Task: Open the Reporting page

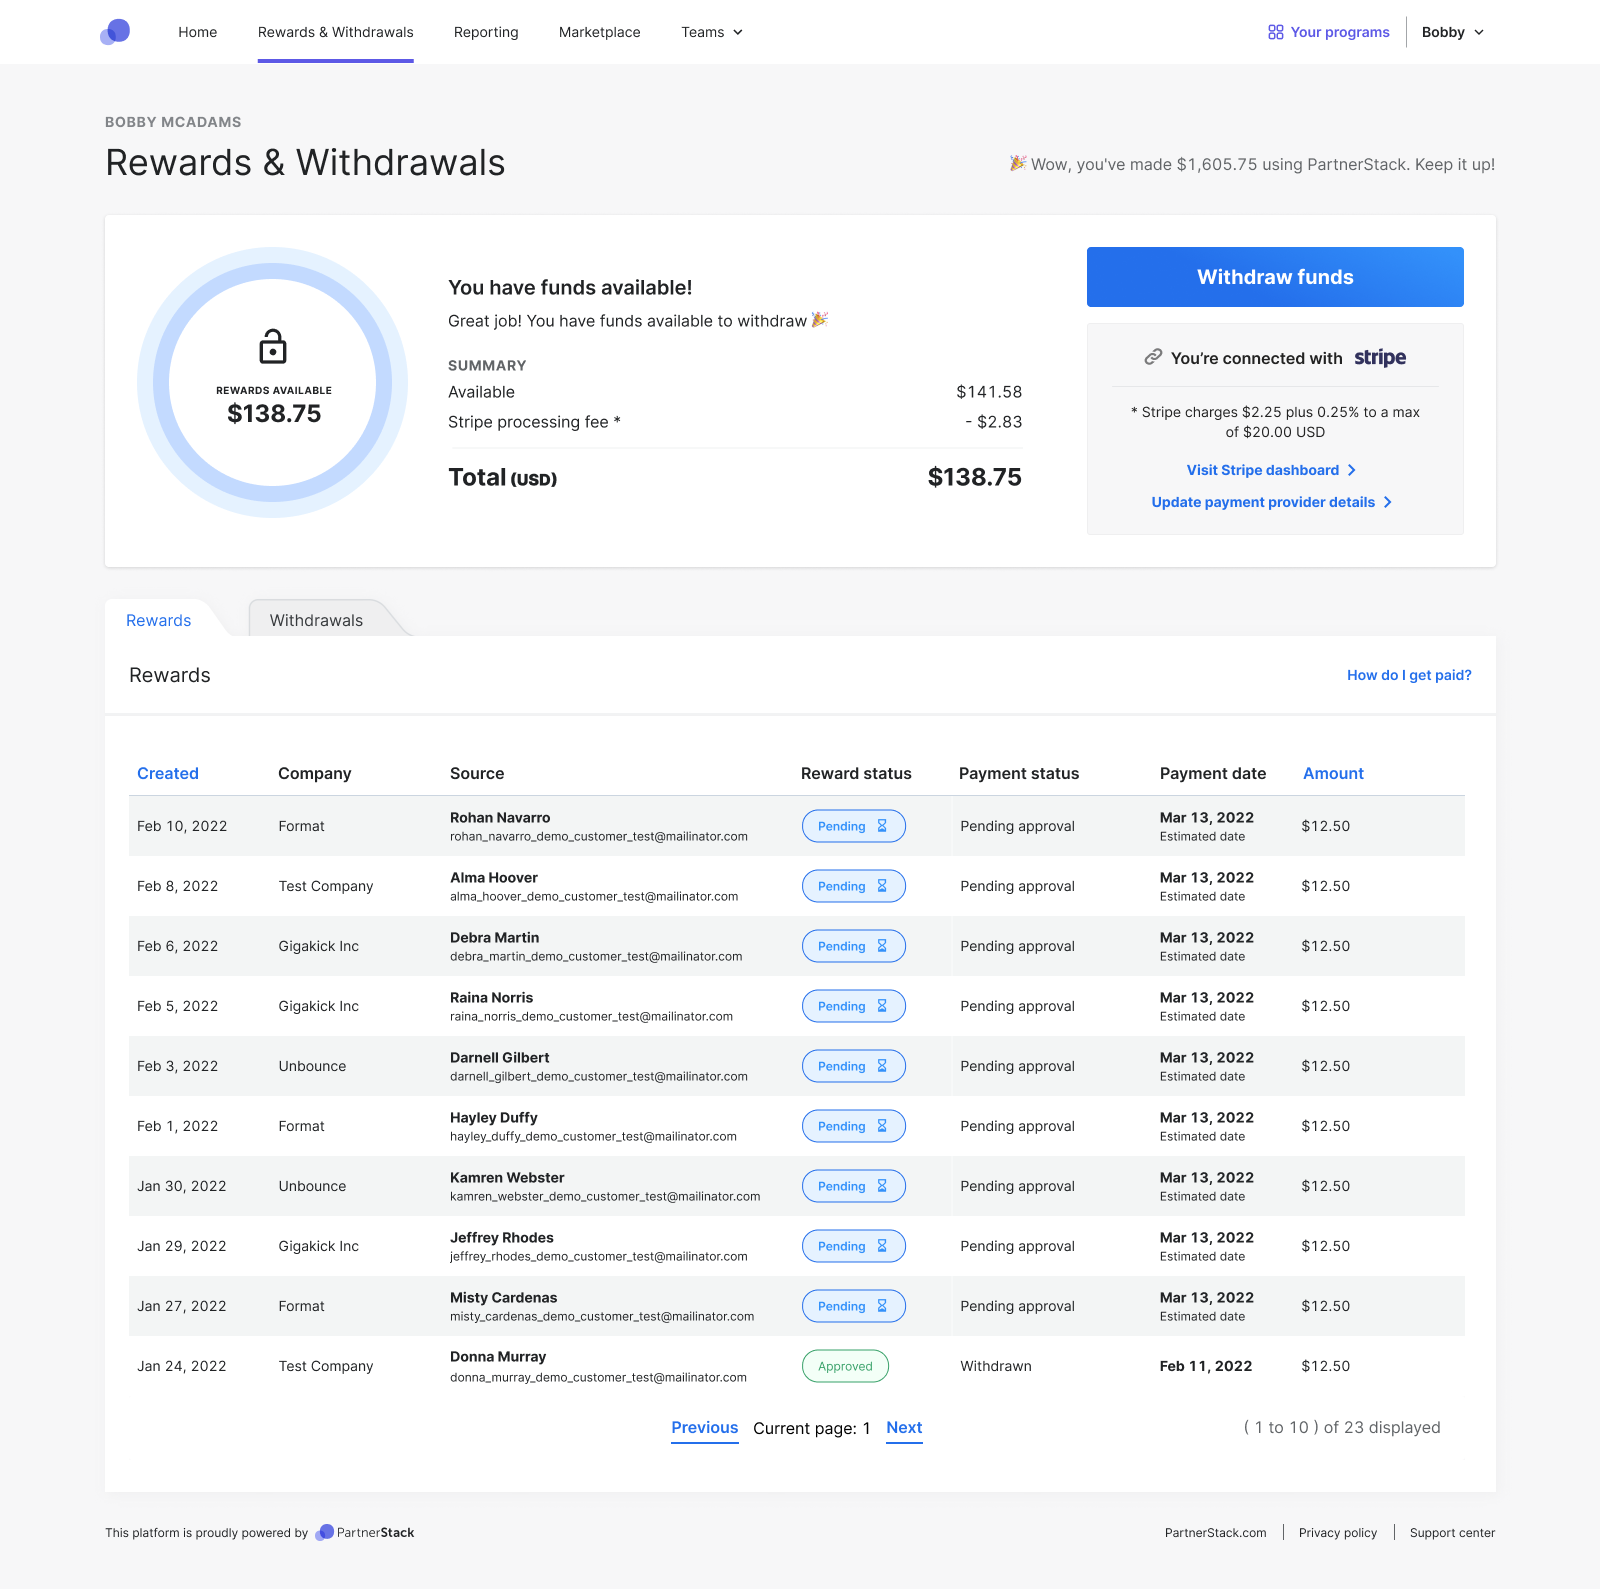Action: pos(486,32)
